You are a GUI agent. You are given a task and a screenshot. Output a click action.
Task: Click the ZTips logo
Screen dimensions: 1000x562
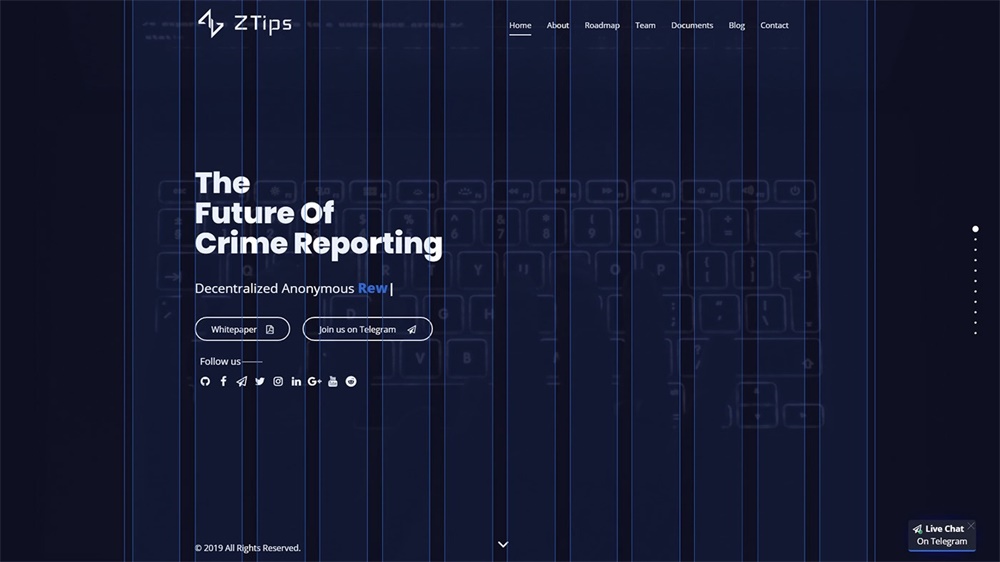pos(245,24)
